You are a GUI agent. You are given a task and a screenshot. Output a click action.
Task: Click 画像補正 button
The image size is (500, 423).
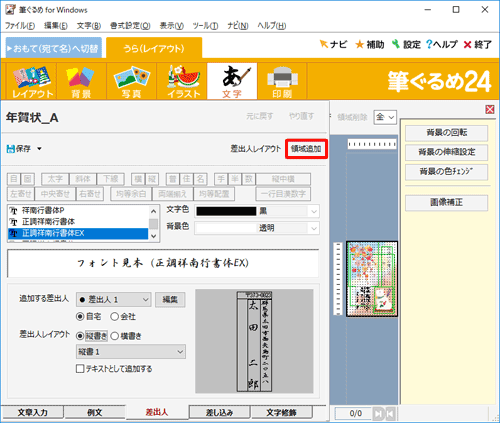[447, 203]
